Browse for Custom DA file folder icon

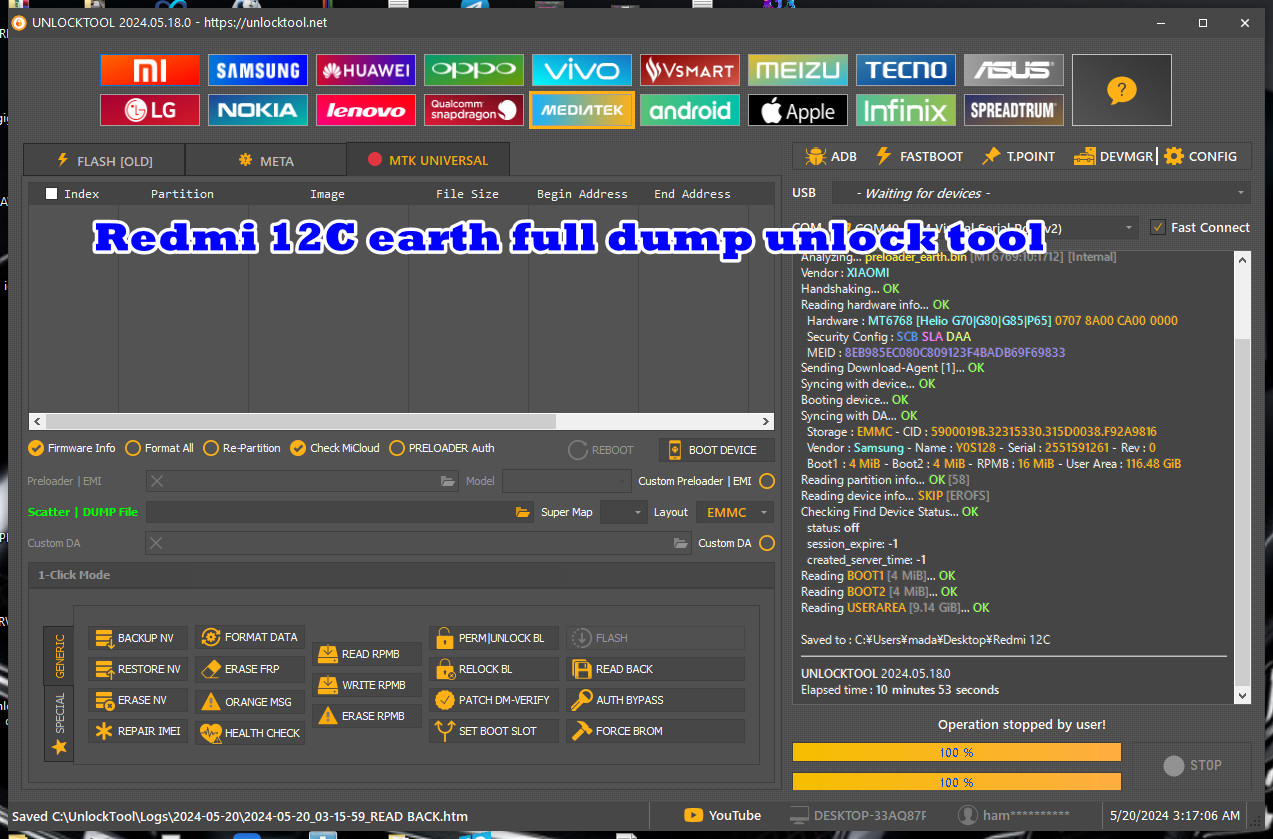pos(680,543)
